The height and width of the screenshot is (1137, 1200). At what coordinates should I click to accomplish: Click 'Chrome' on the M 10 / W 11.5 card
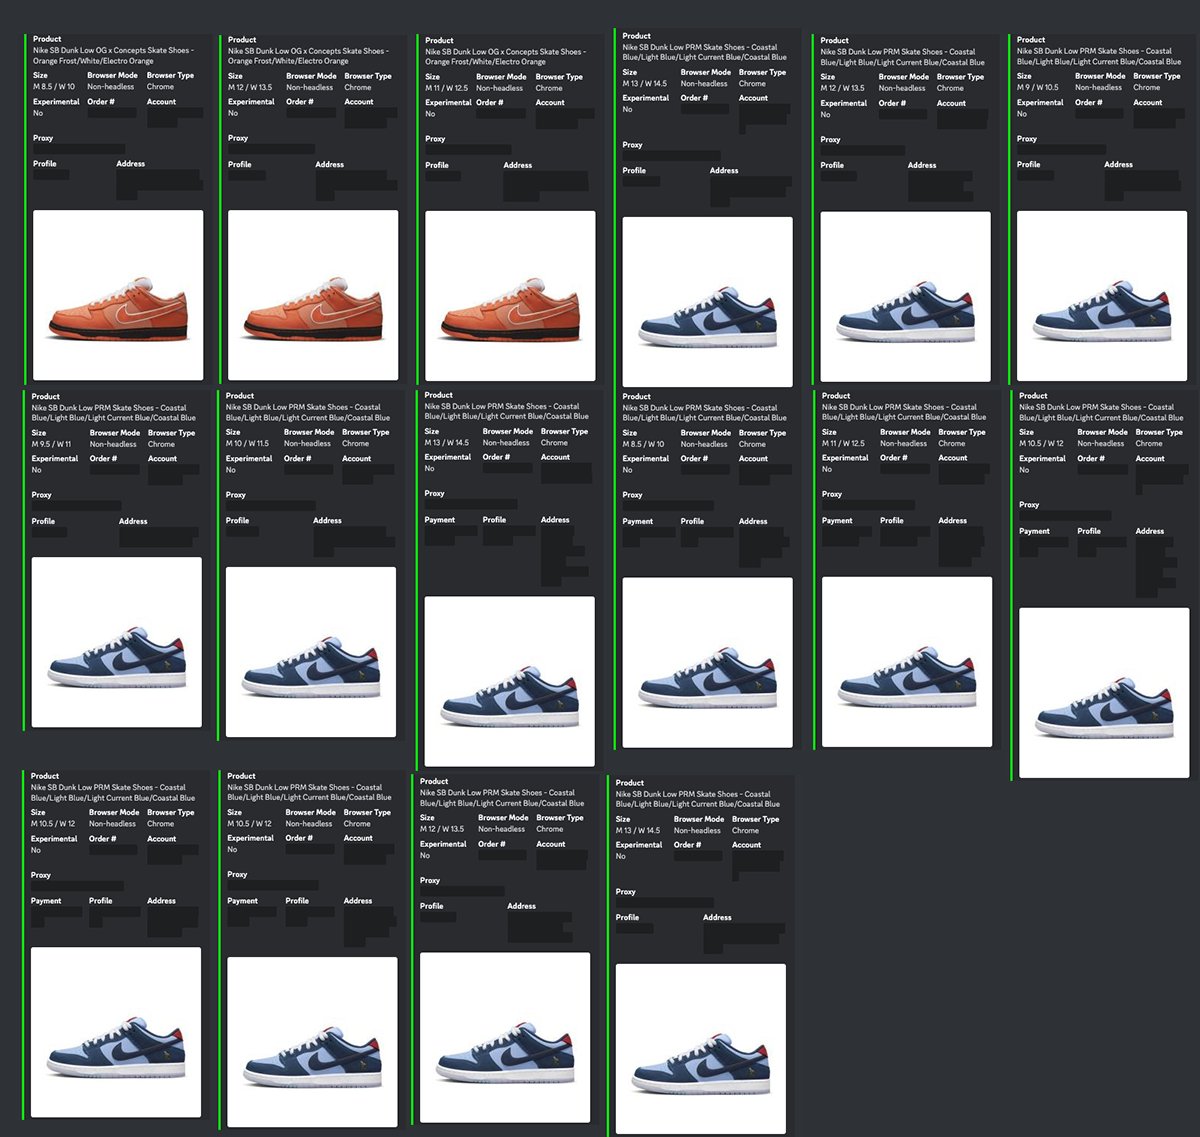click(x=355, y=443)
